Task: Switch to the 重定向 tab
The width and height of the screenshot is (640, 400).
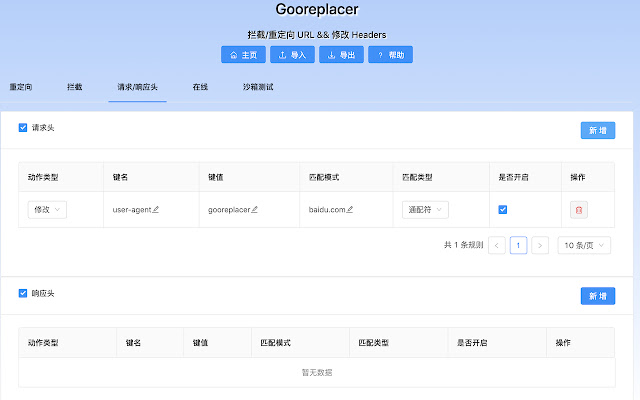Action: pyautogui.click(x=21, y=88)
